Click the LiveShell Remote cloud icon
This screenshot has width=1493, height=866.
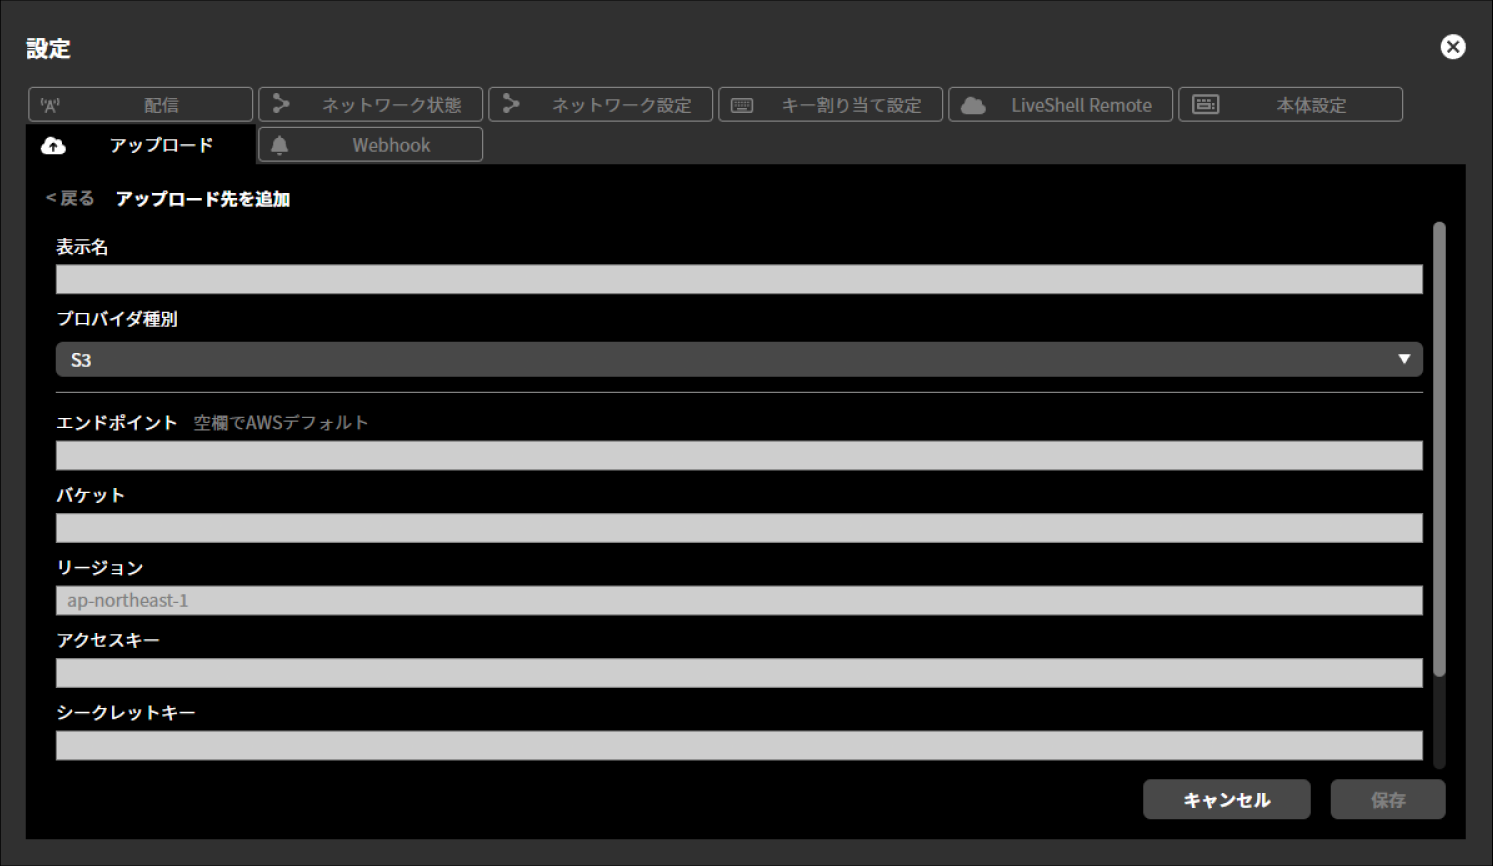(973, 105)
